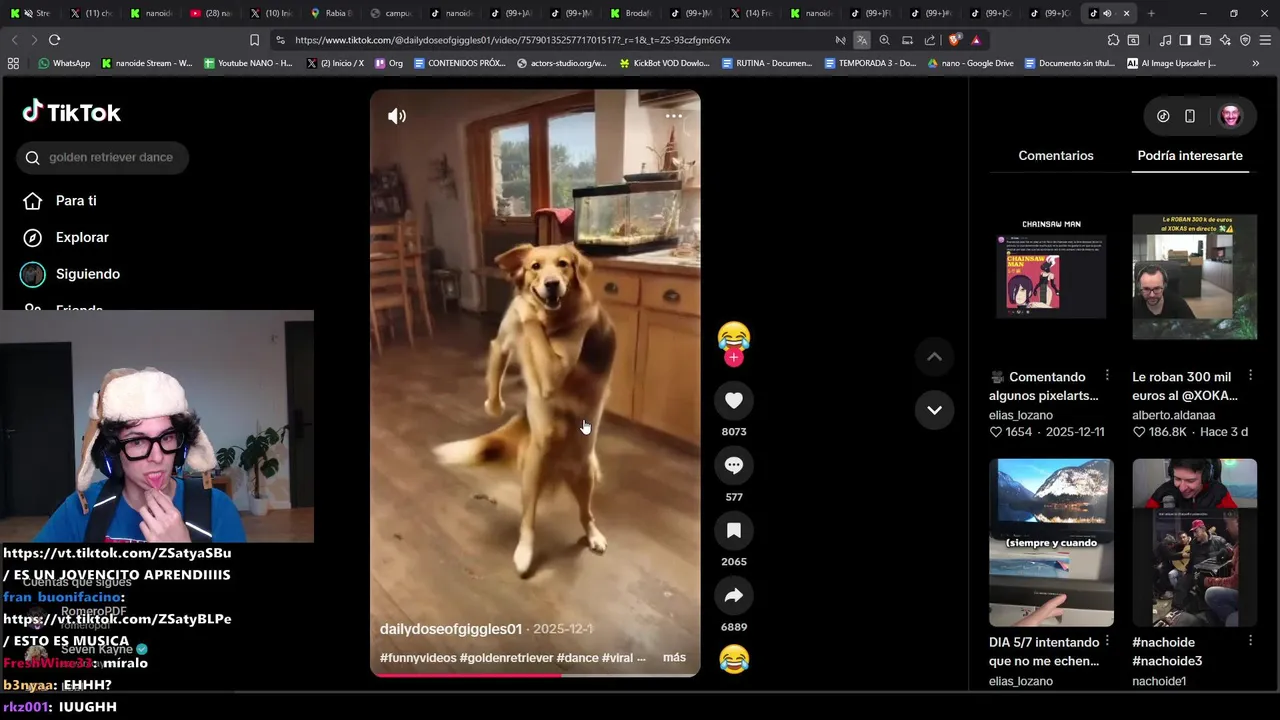Open the dailydoseofgiggles01 profile link
Image resolution: width=1280 pixels, height=720 pixels.
click(451, 629)
